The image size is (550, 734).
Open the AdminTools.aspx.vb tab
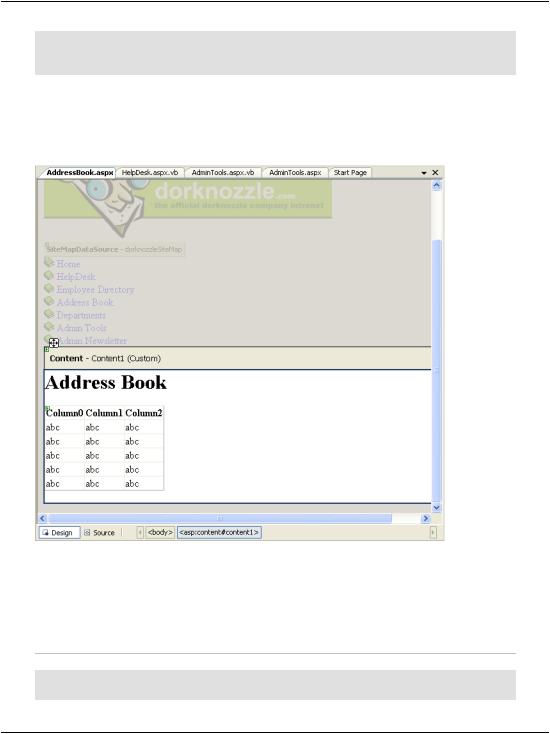pos(223,173)
